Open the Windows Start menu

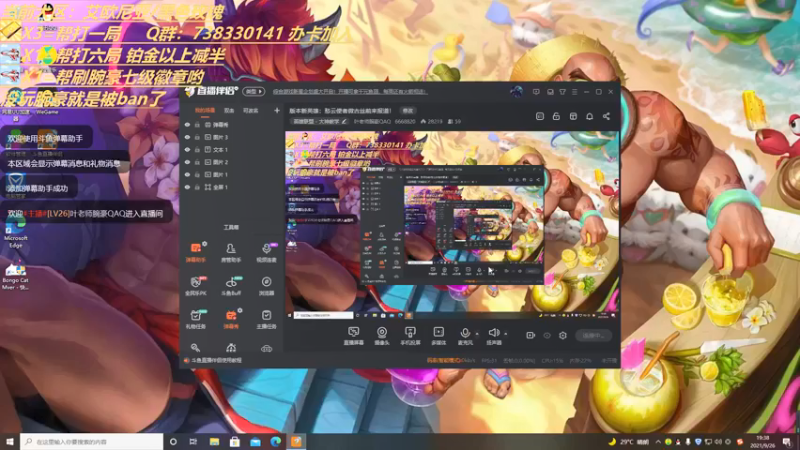coord(10,442)
